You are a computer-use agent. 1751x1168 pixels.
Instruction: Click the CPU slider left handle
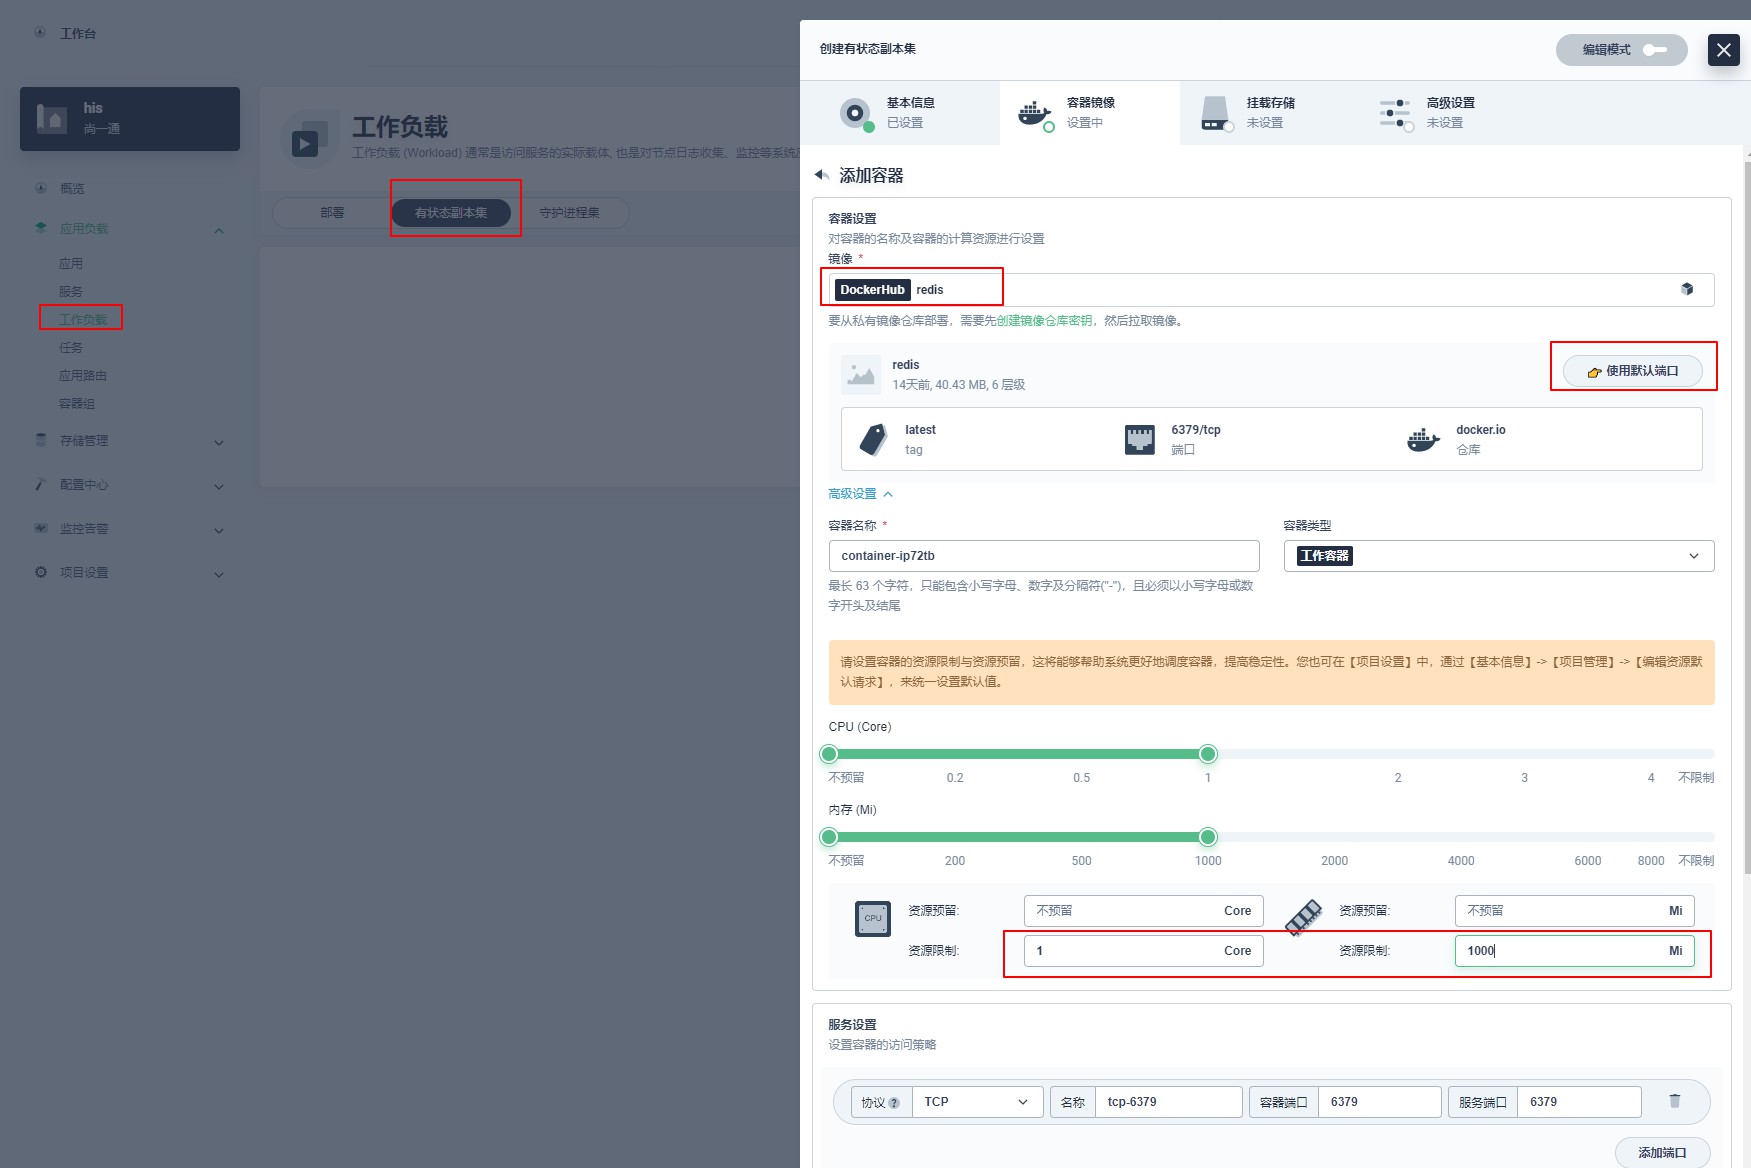click(x=829, y=754)
